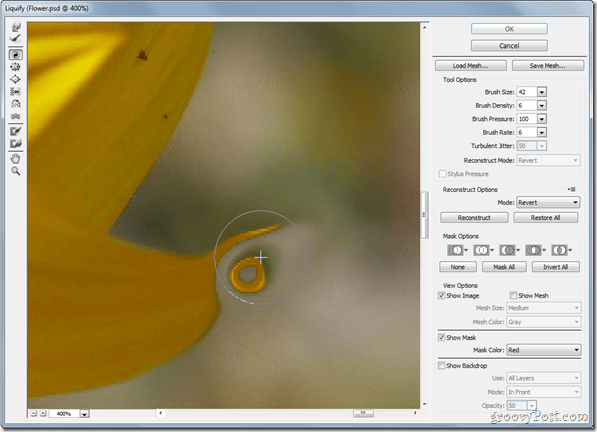Click the Brush Pressure value field
This screenshot has width=597, height=432.
coord(527,119)
